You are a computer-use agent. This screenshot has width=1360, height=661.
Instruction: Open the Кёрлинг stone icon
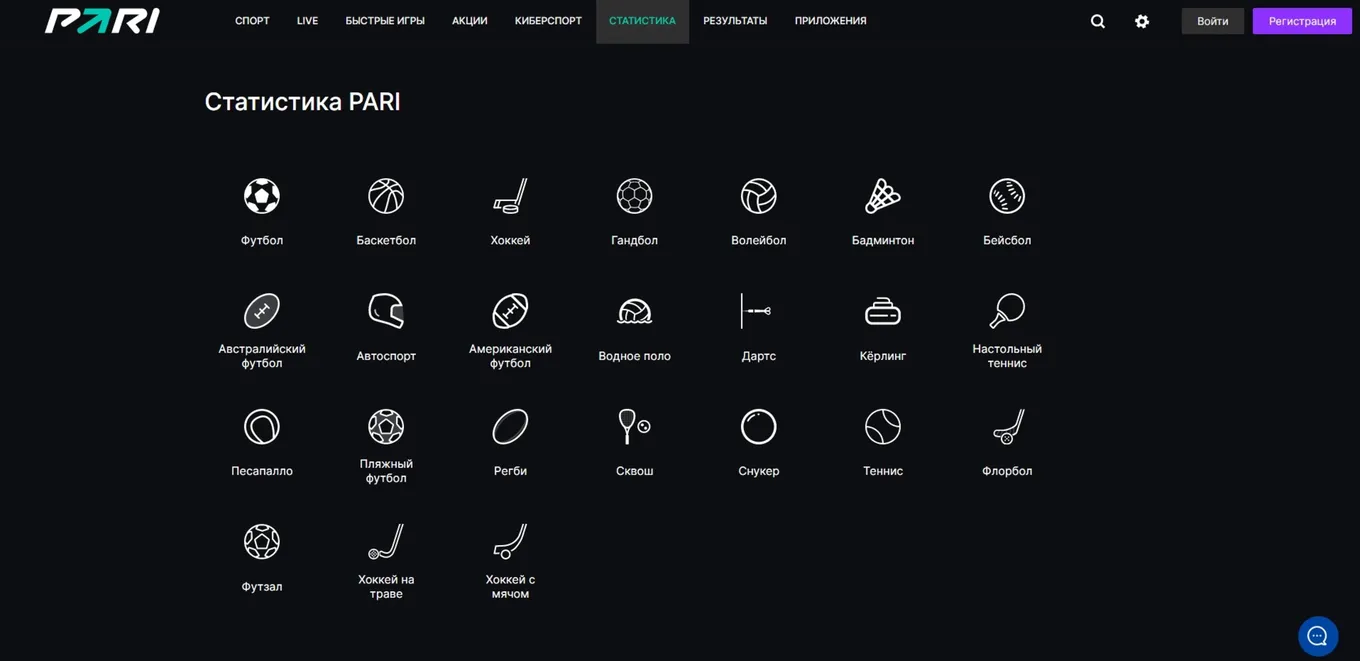(x=883, y=311)
